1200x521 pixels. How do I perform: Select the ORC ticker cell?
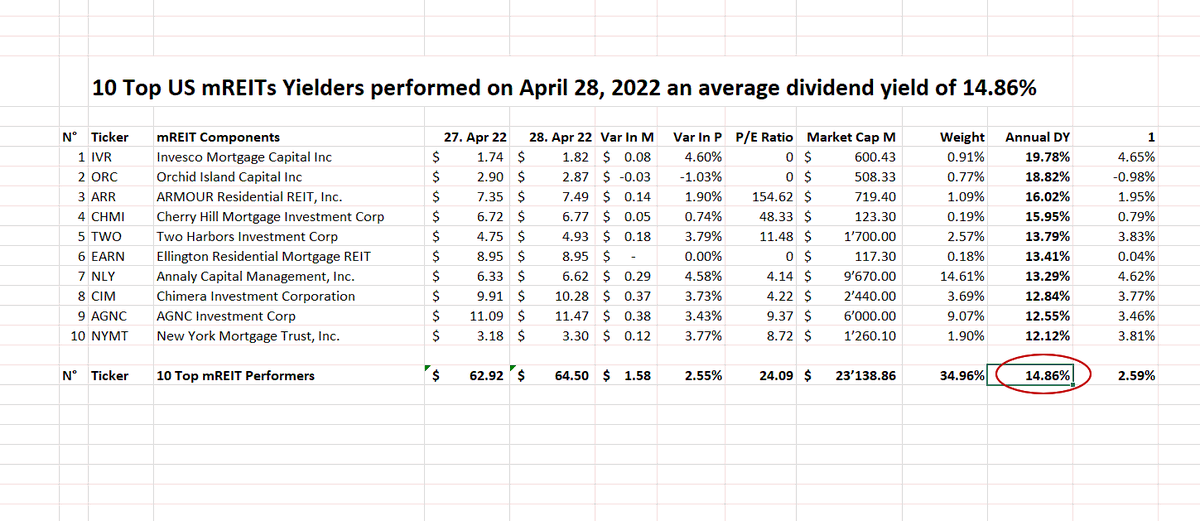coord(106,176)
